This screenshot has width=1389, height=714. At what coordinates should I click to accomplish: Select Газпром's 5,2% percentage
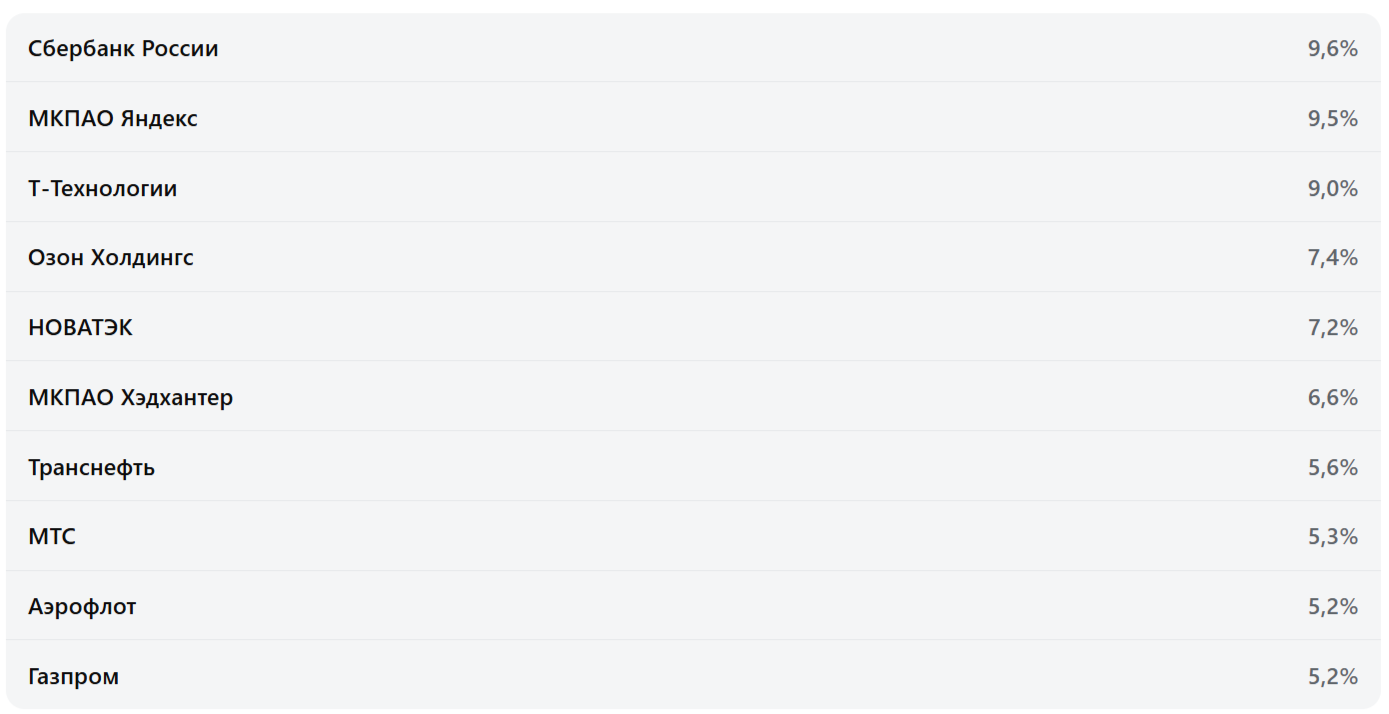click(x=1332, y=677)
